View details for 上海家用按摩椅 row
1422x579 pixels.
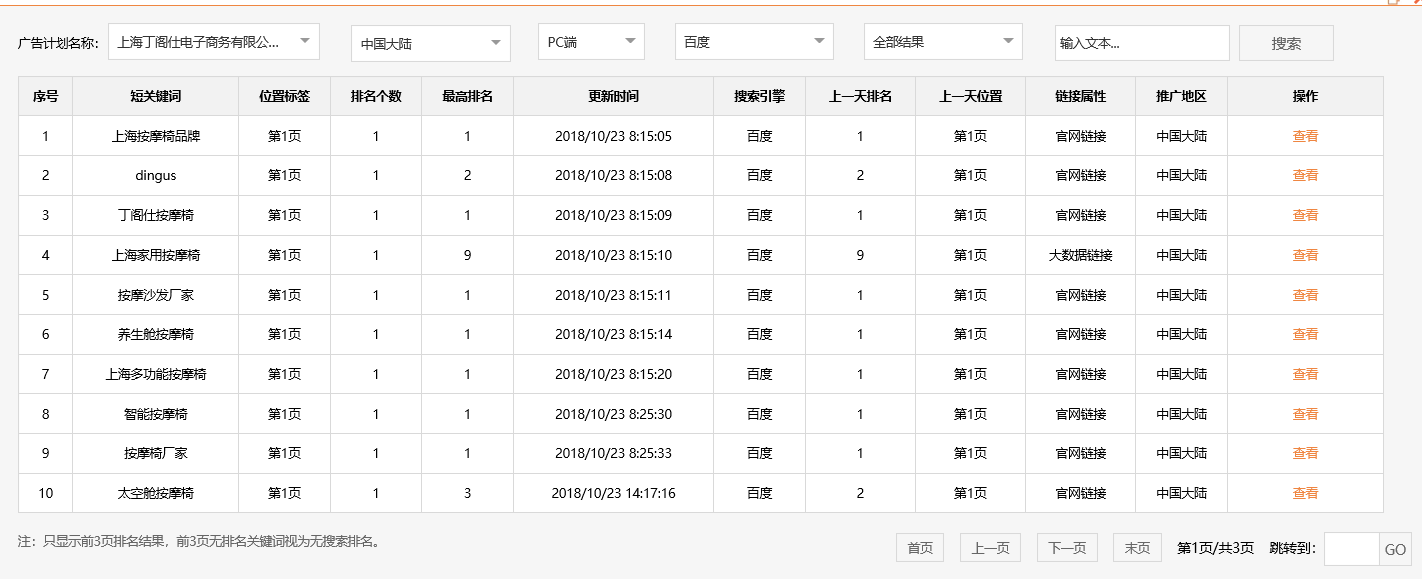click(1306, 255)
